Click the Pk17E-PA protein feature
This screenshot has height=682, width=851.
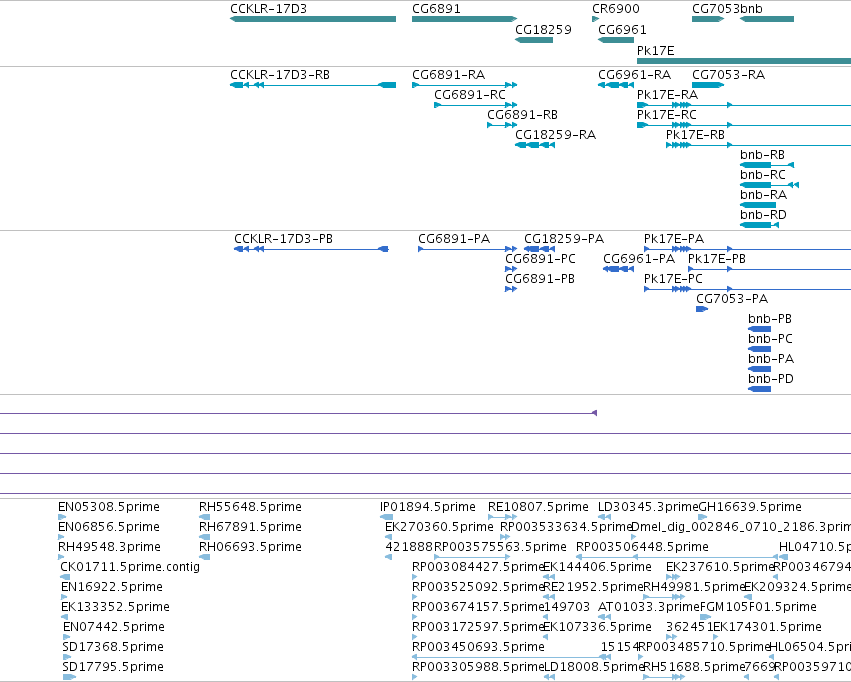[x=747, y=249]
